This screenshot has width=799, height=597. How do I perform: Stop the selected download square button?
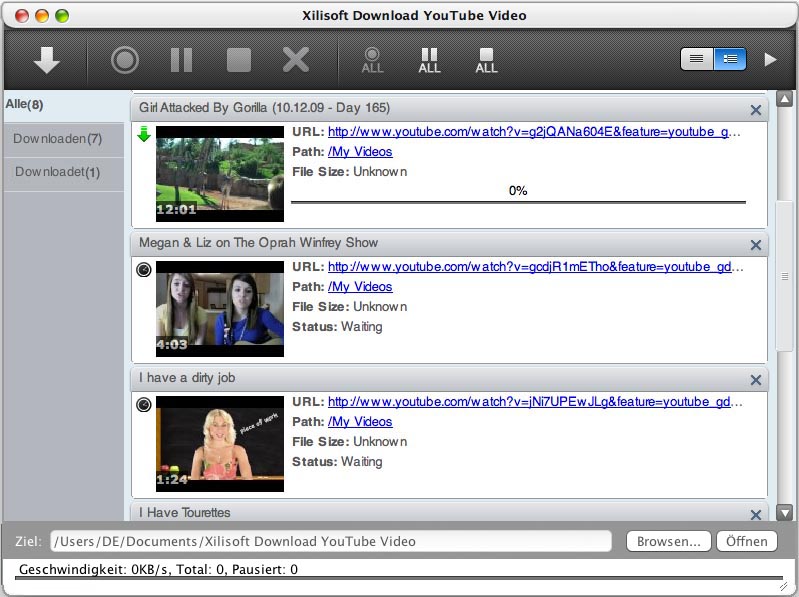pyautogui.click(x=238, y=60)
